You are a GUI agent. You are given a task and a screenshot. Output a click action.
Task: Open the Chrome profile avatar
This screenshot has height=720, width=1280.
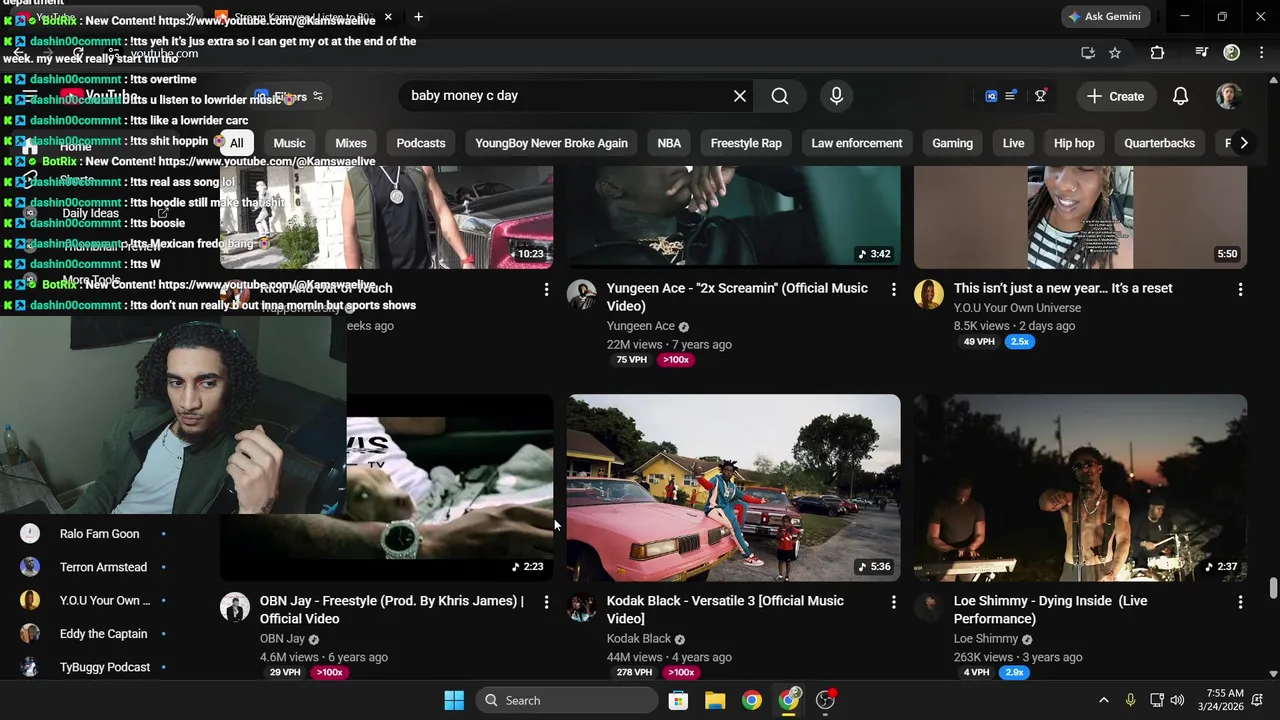tap(1232, 53)
